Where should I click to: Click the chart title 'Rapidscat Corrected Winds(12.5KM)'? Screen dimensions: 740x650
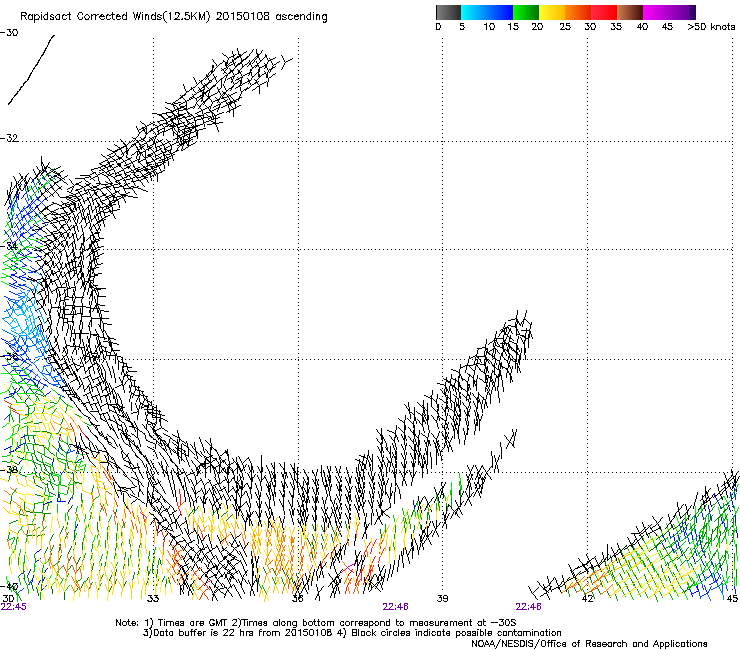point(115,17)
